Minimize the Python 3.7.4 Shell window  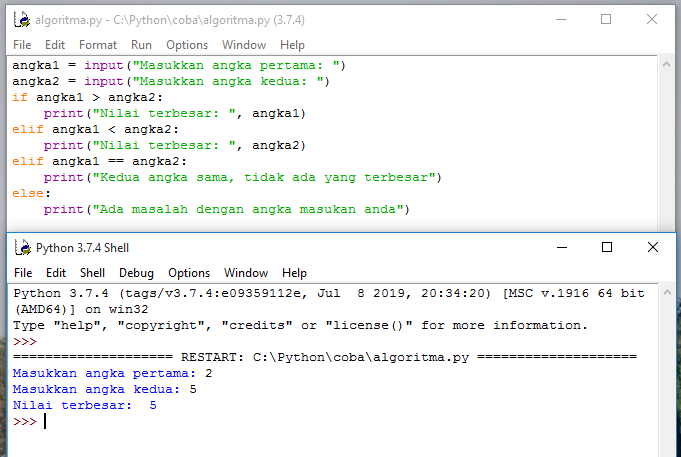(562, 247)
